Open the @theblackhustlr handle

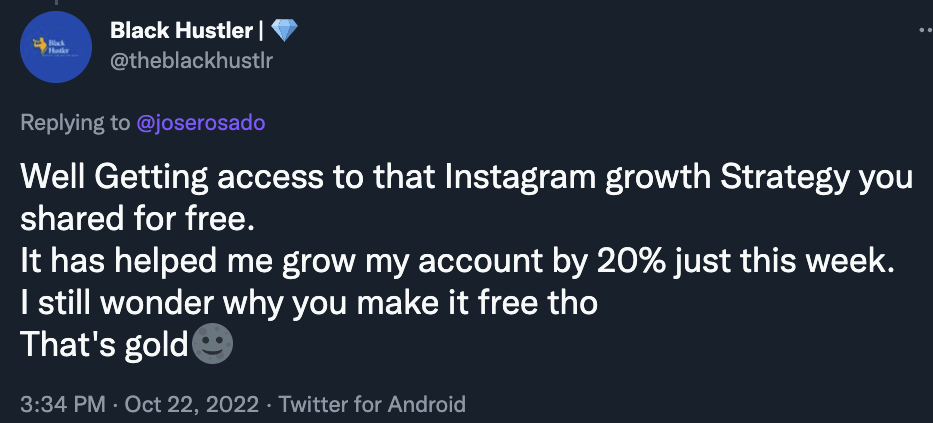click(192, 60)
